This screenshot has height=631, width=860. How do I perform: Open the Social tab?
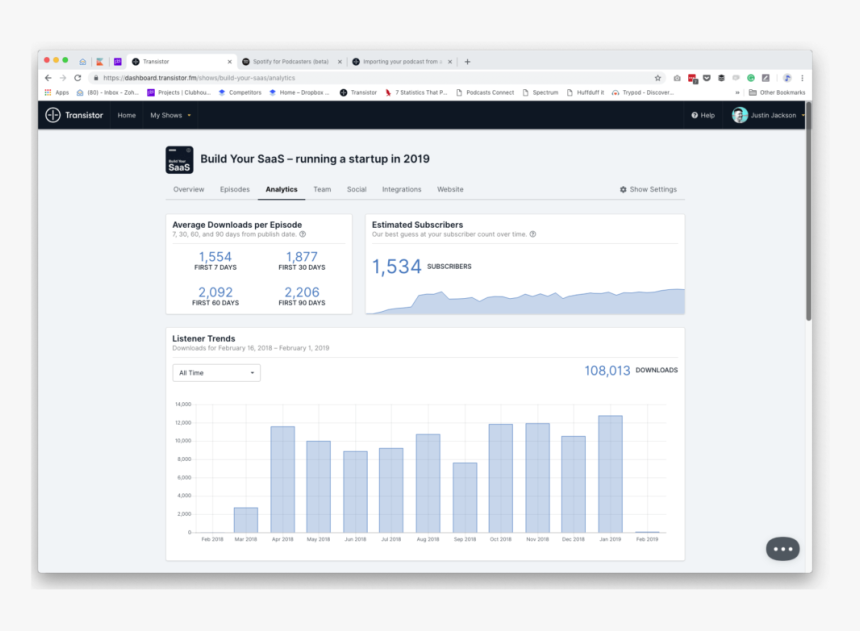coord(357,189)
